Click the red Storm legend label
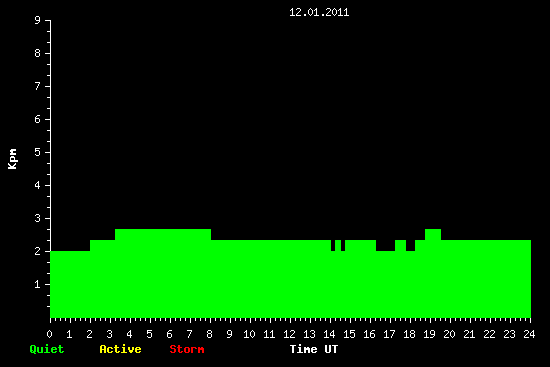 (187, 349)
